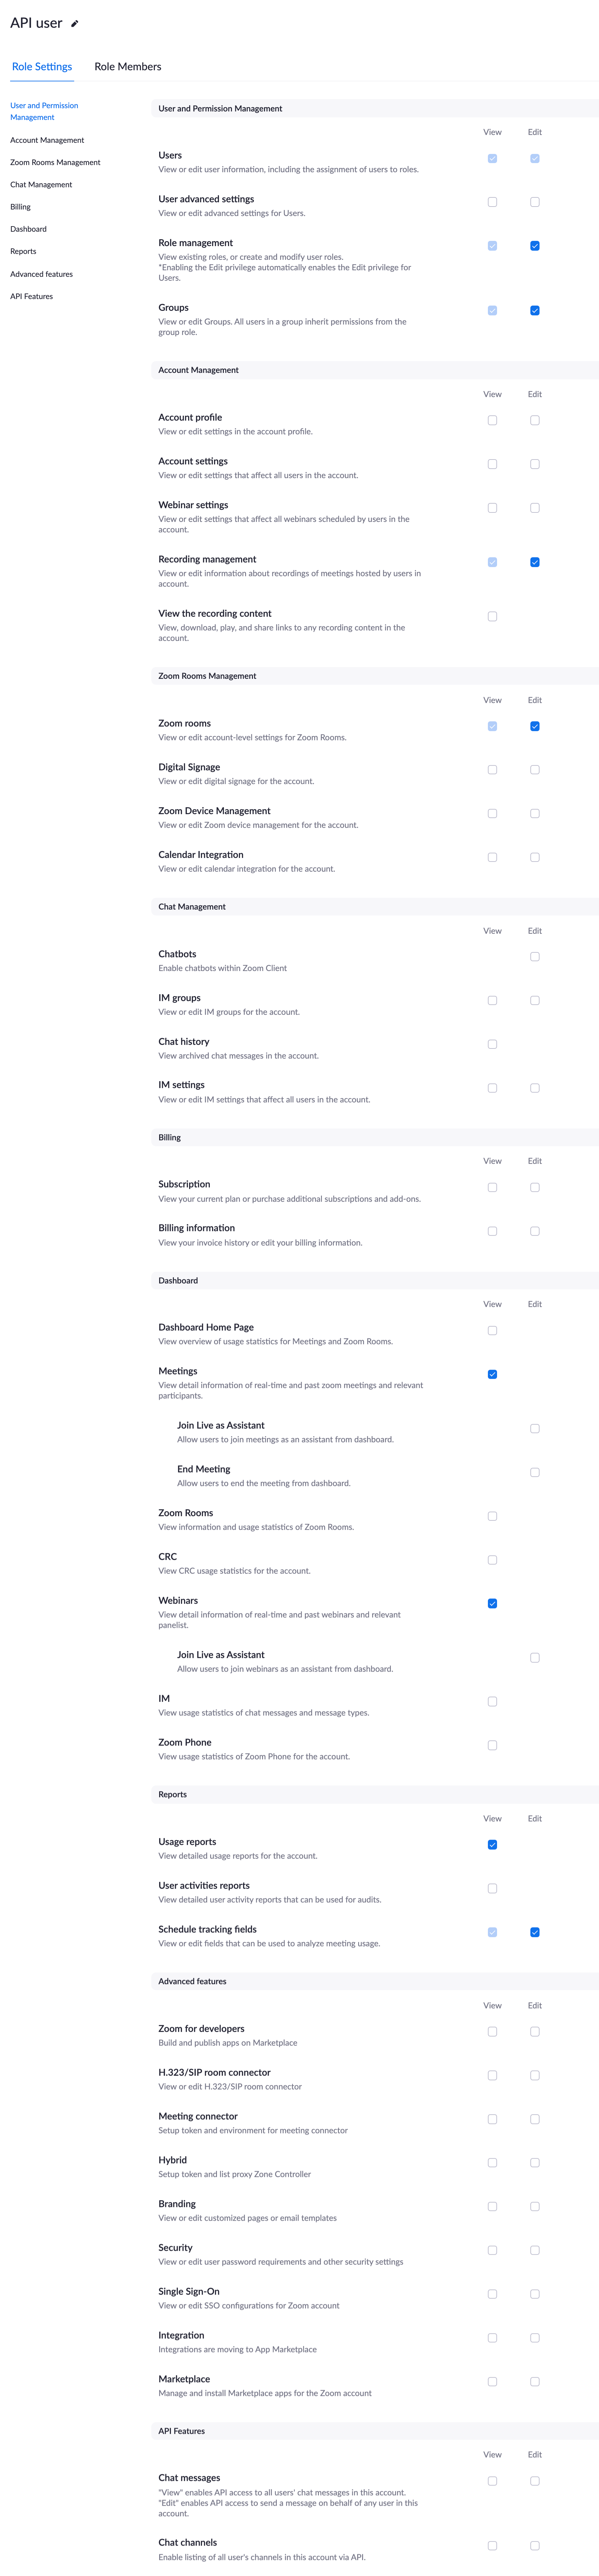Screen dimensions: 599x2576
Task: Enable View for User advanced settings
Action: coord(492,202)
